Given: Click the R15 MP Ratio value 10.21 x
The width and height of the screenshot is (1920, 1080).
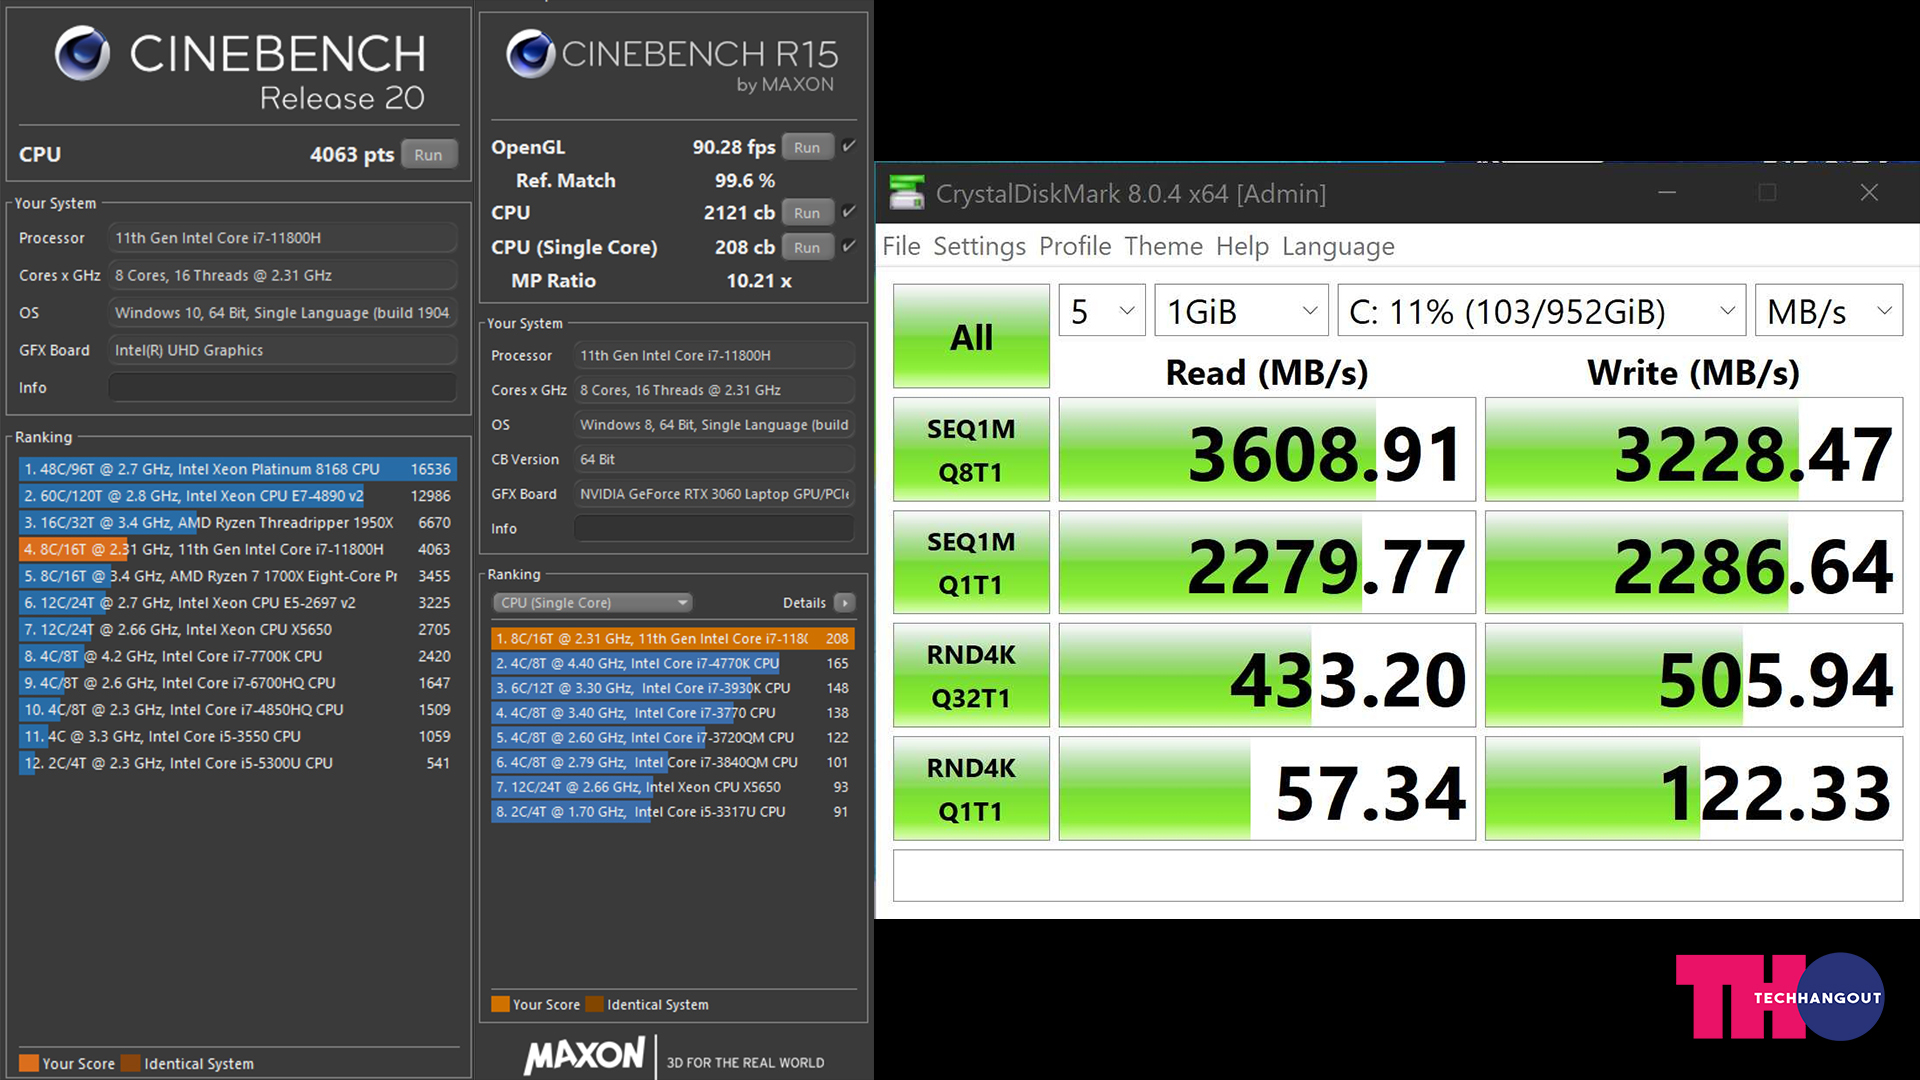Looking at the screenshot, I should click(759, 281).
